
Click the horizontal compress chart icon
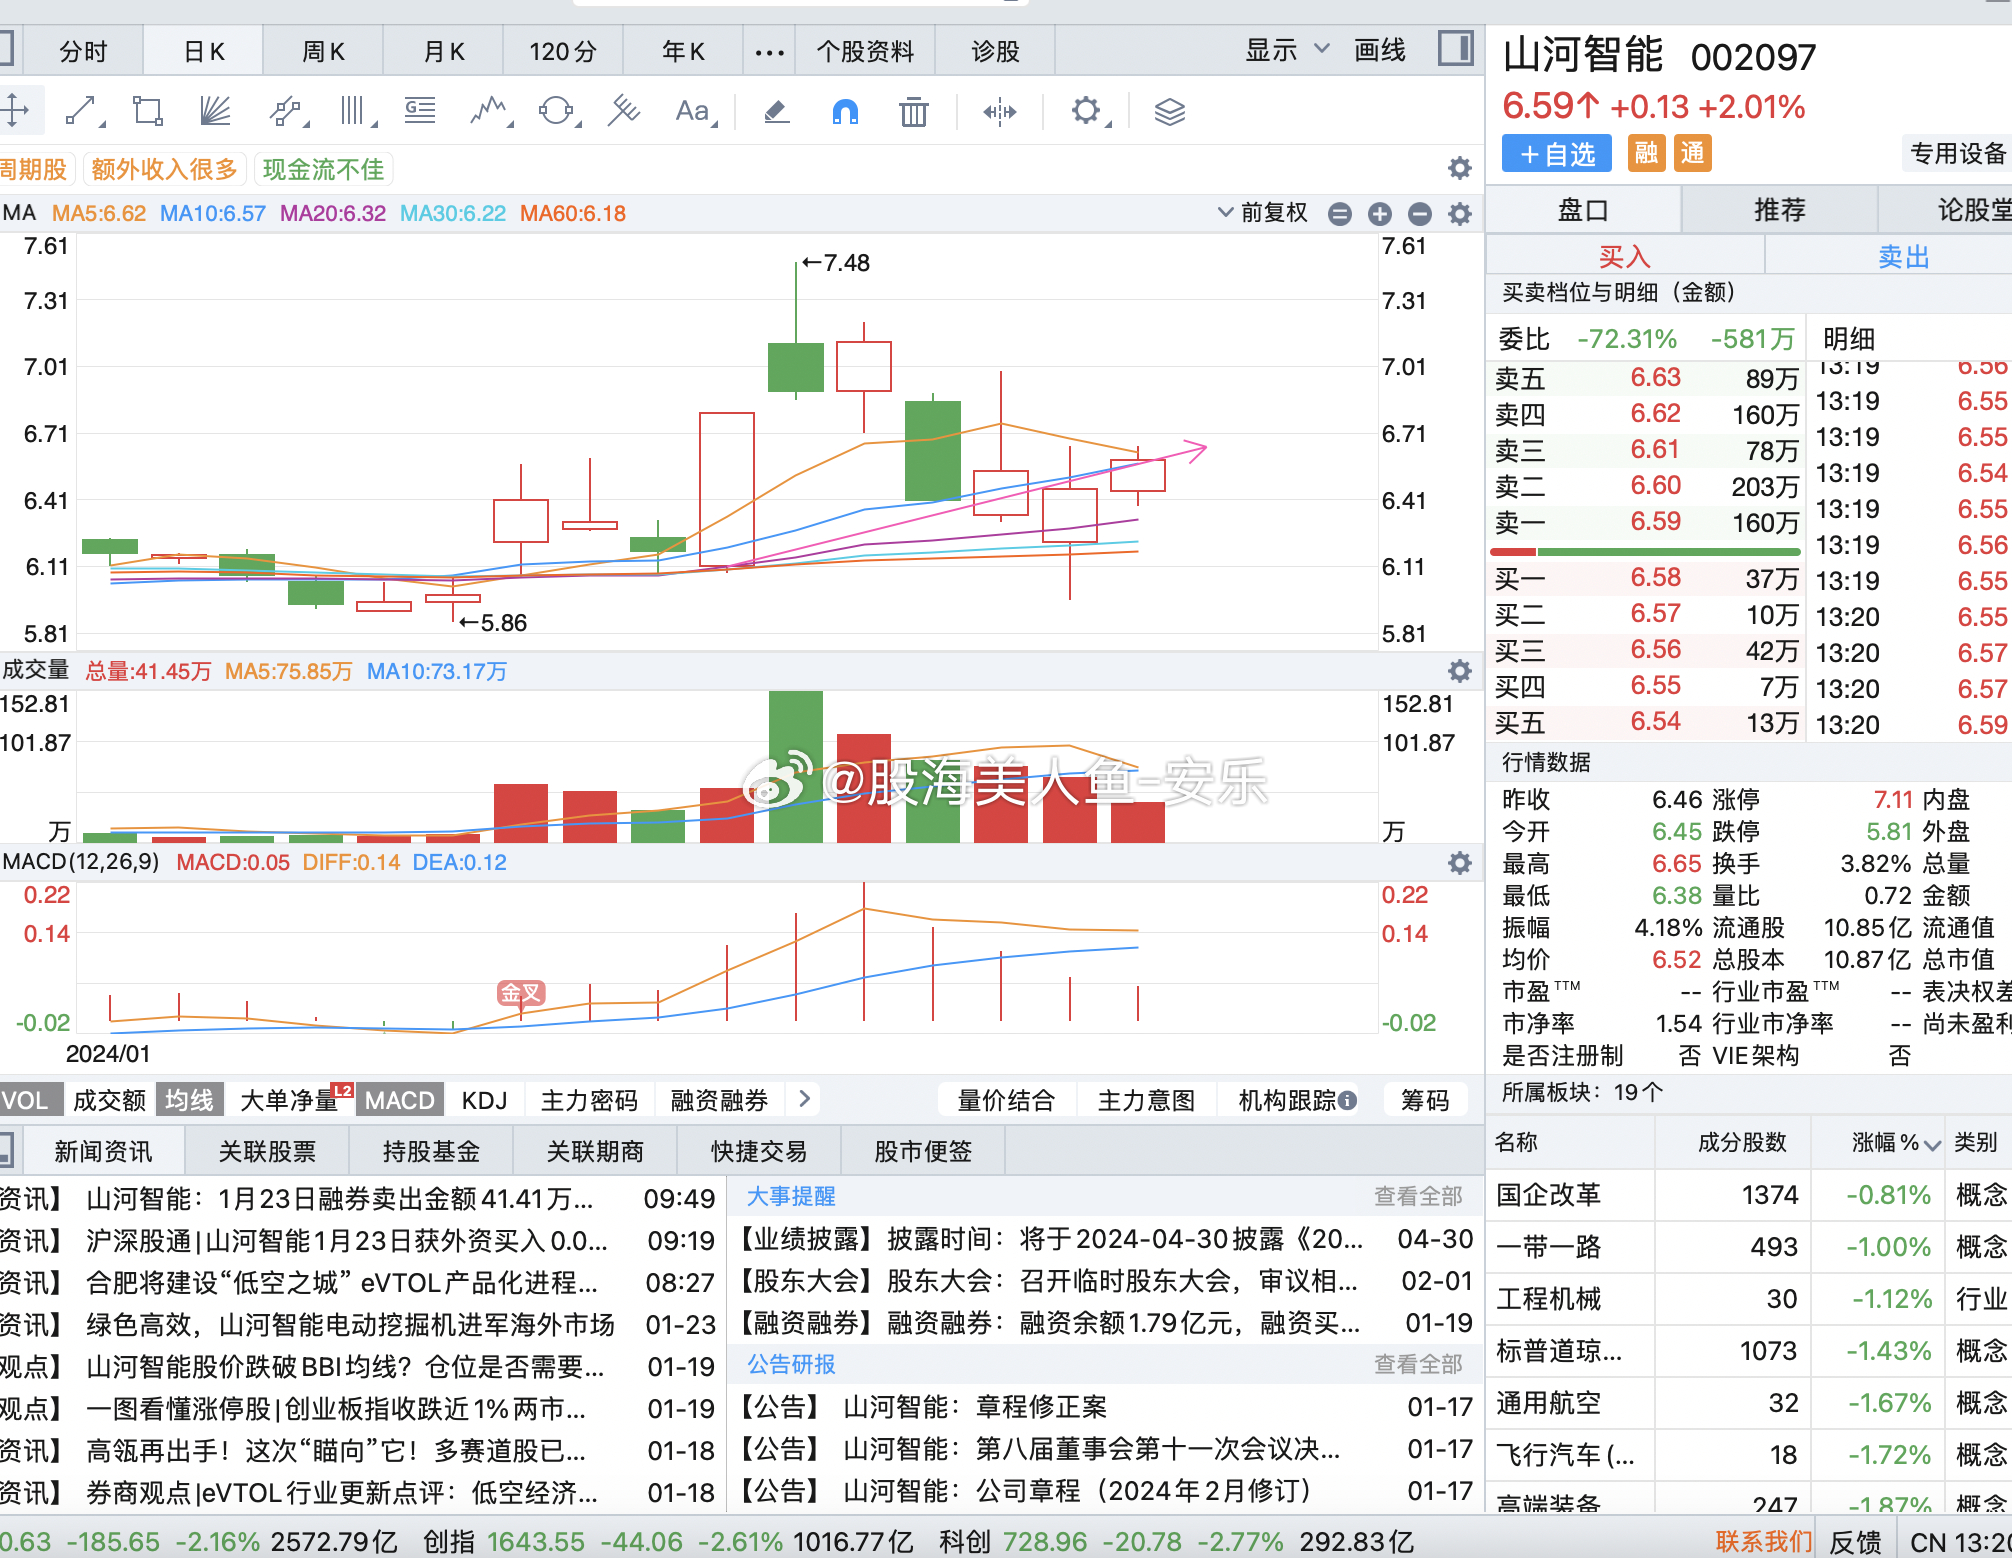coord(1000,111)
